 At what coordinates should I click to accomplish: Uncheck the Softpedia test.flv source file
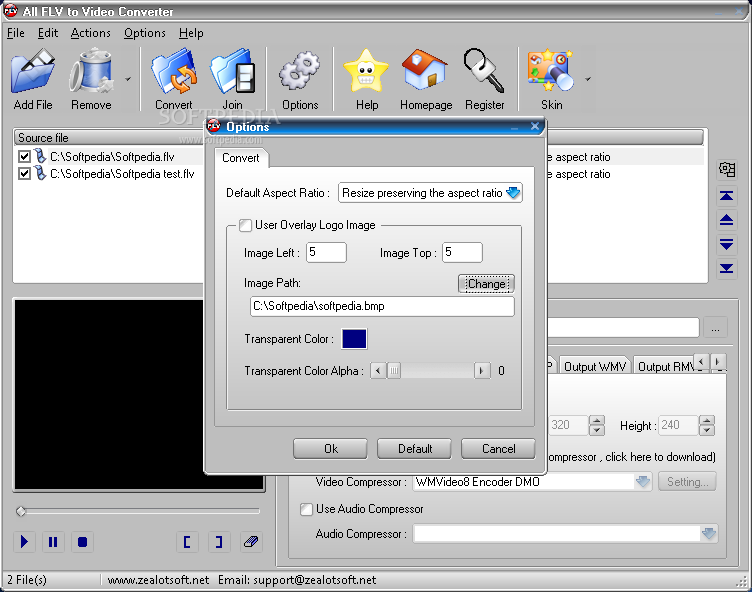(x=24, y=173)
